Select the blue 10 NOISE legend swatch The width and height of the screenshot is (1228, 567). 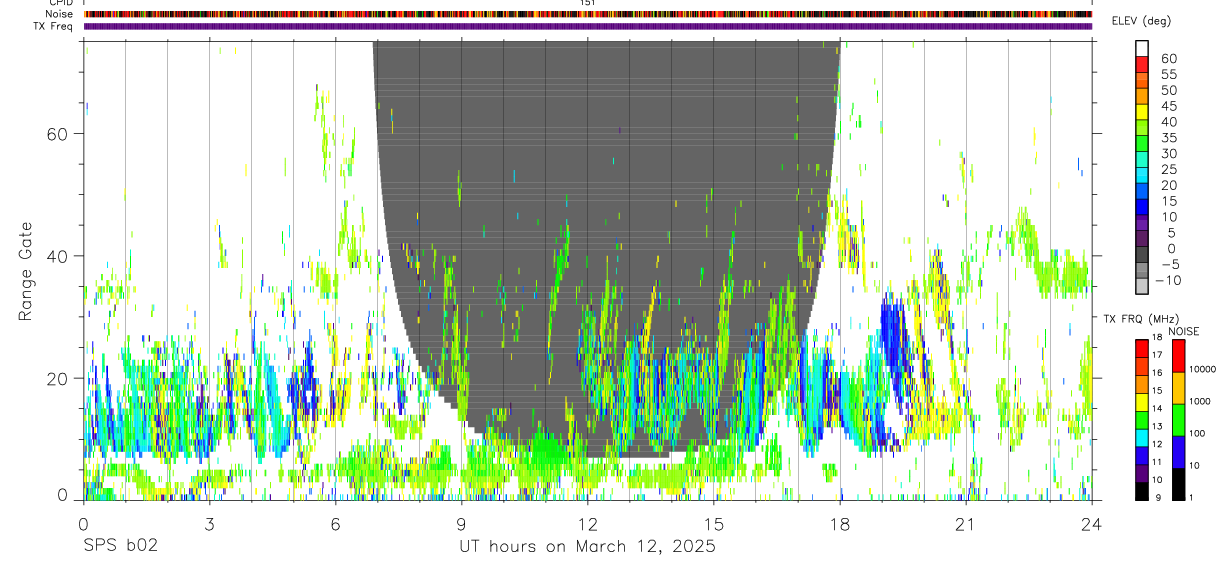tap(1178, 451)
